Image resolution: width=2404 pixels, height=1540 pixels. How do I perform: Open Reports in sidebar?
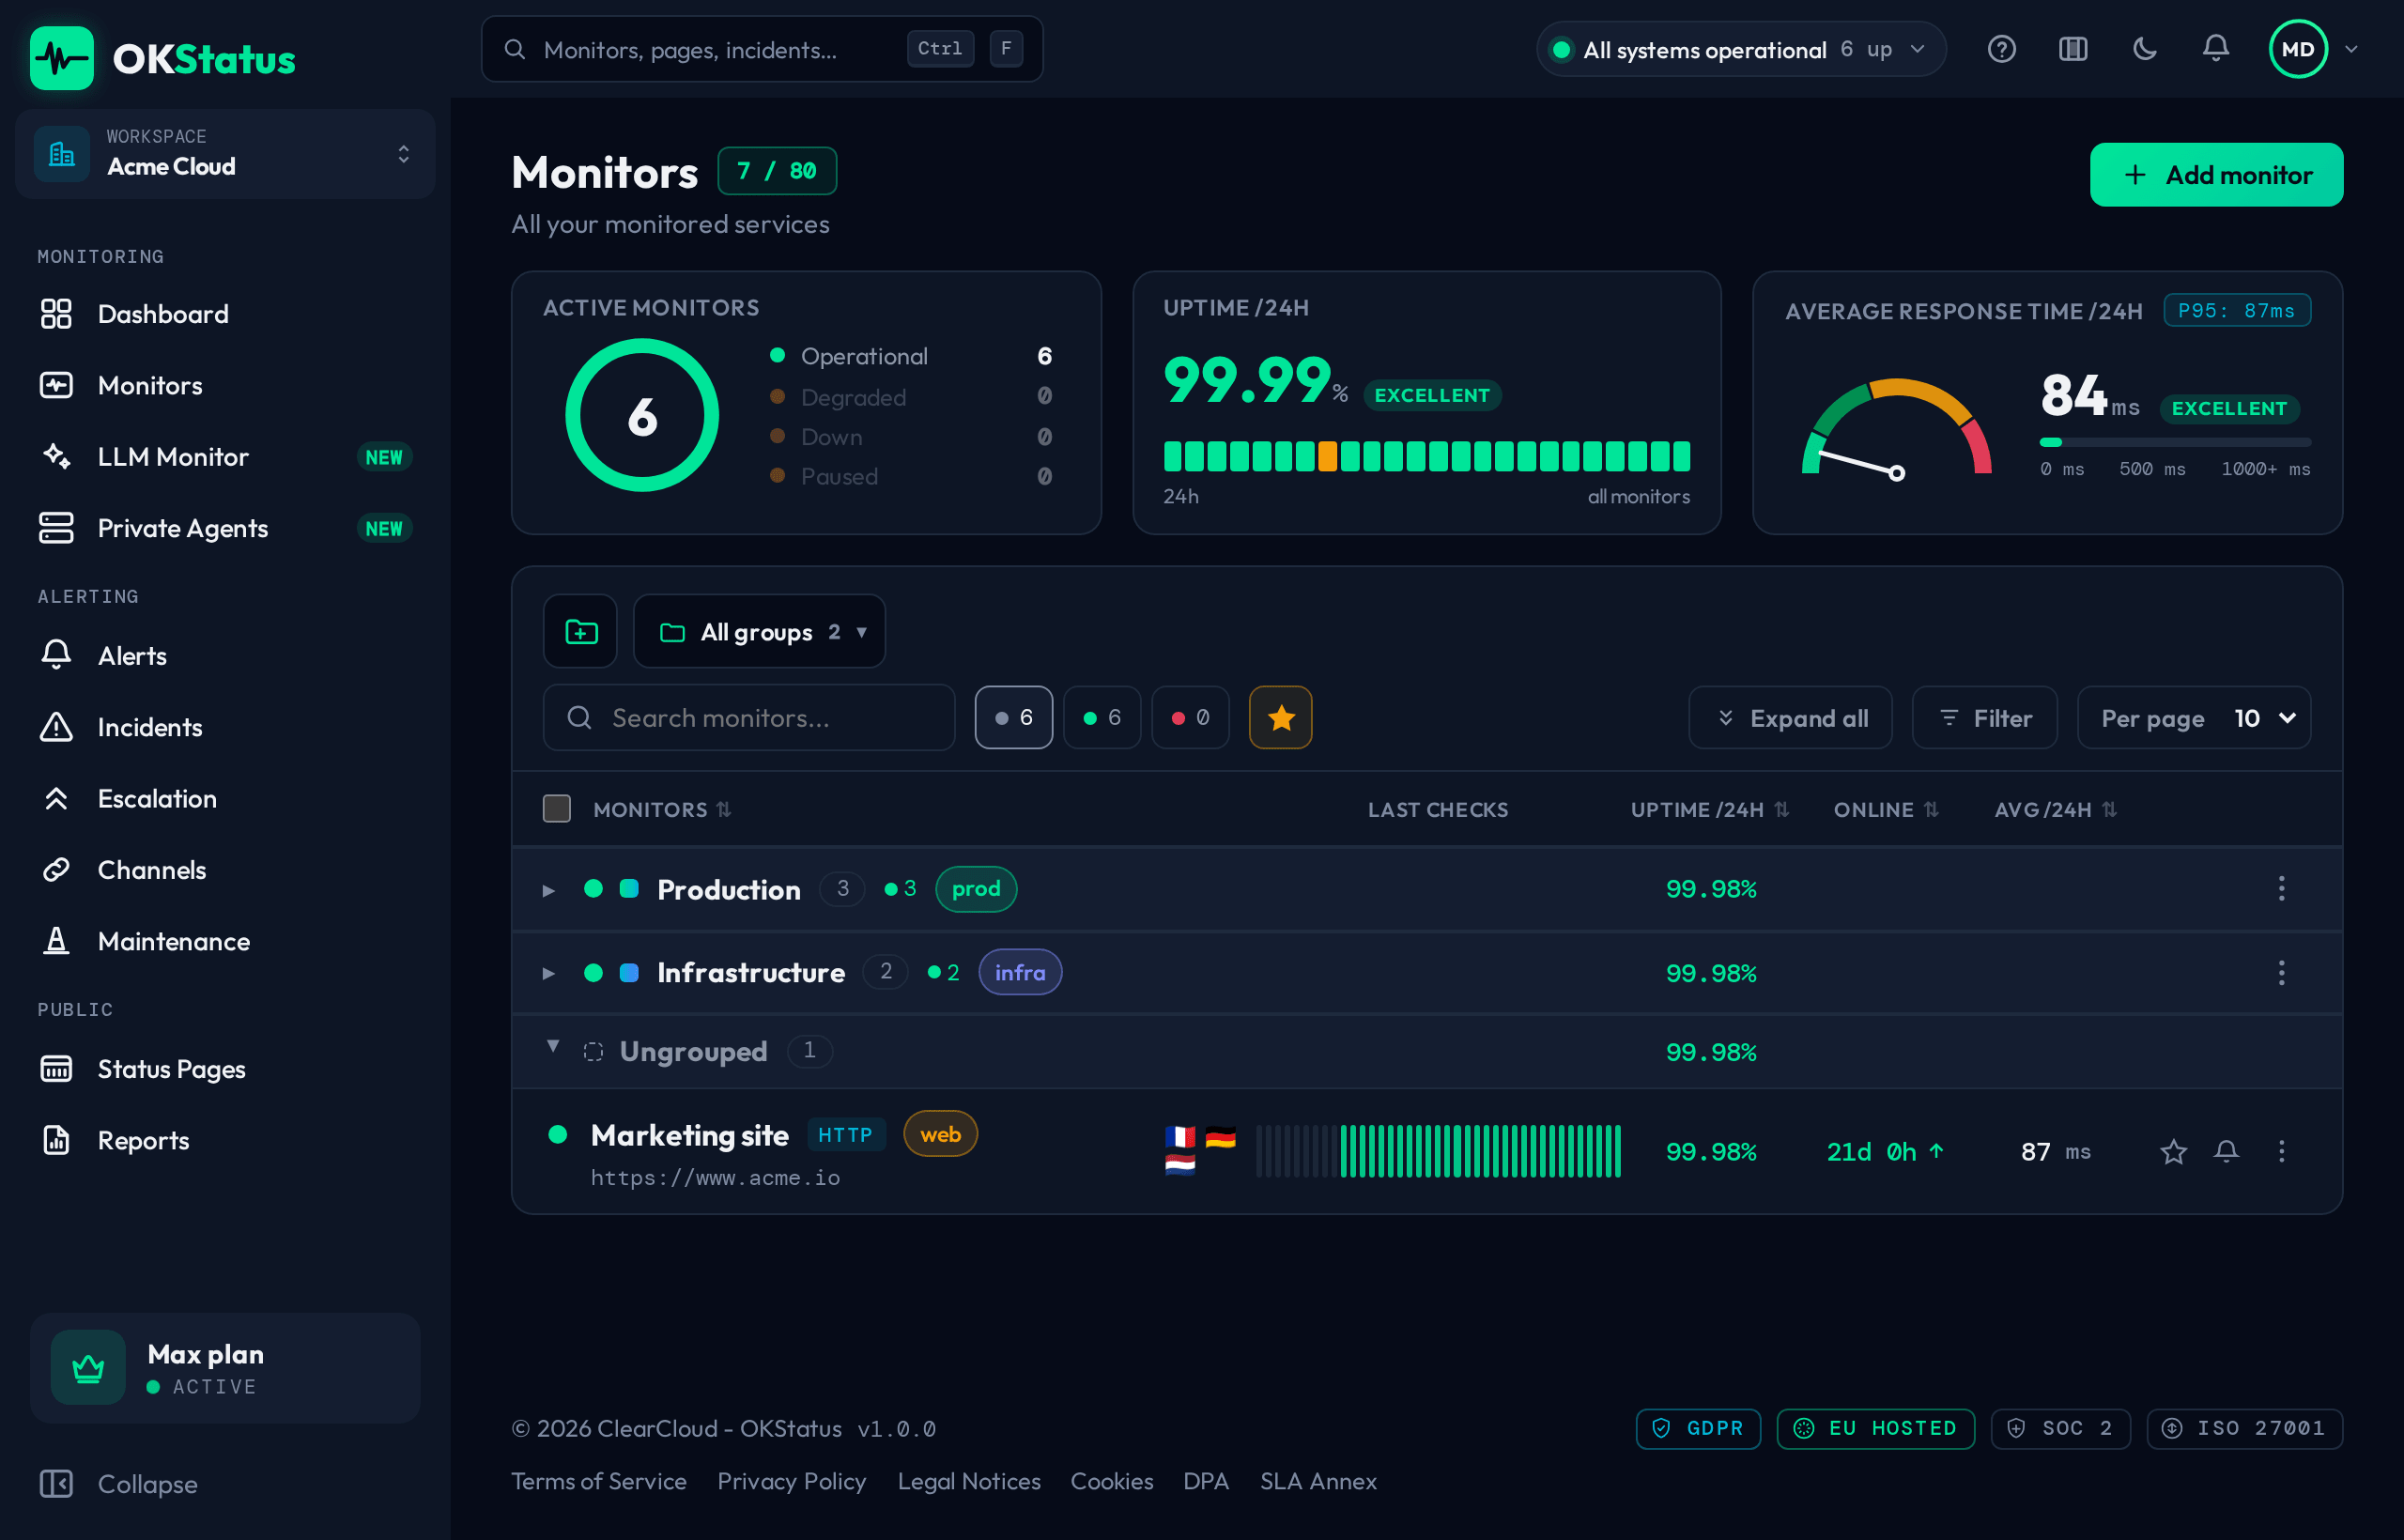[x=225, y=1140]
